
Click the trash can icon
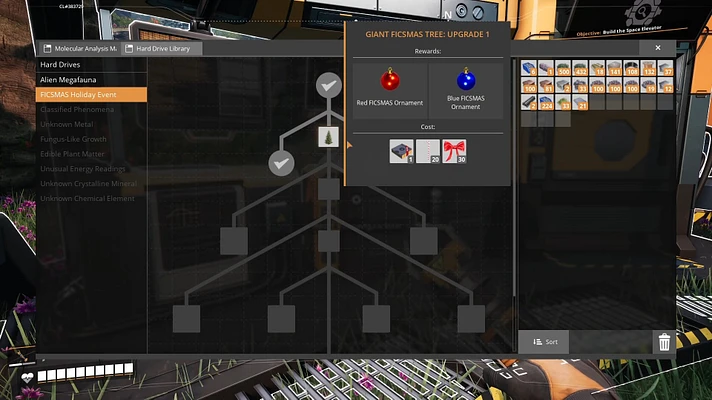[664, 342]
